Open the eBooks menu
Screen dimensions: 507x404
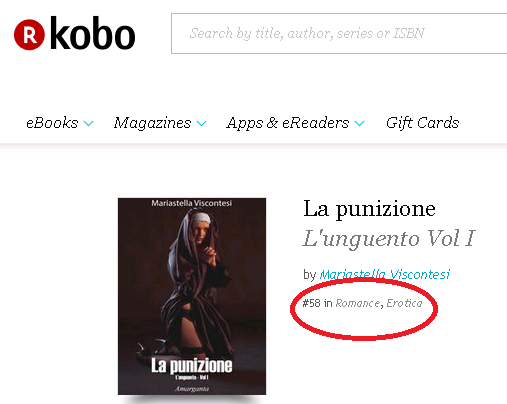tap(52, 123)
